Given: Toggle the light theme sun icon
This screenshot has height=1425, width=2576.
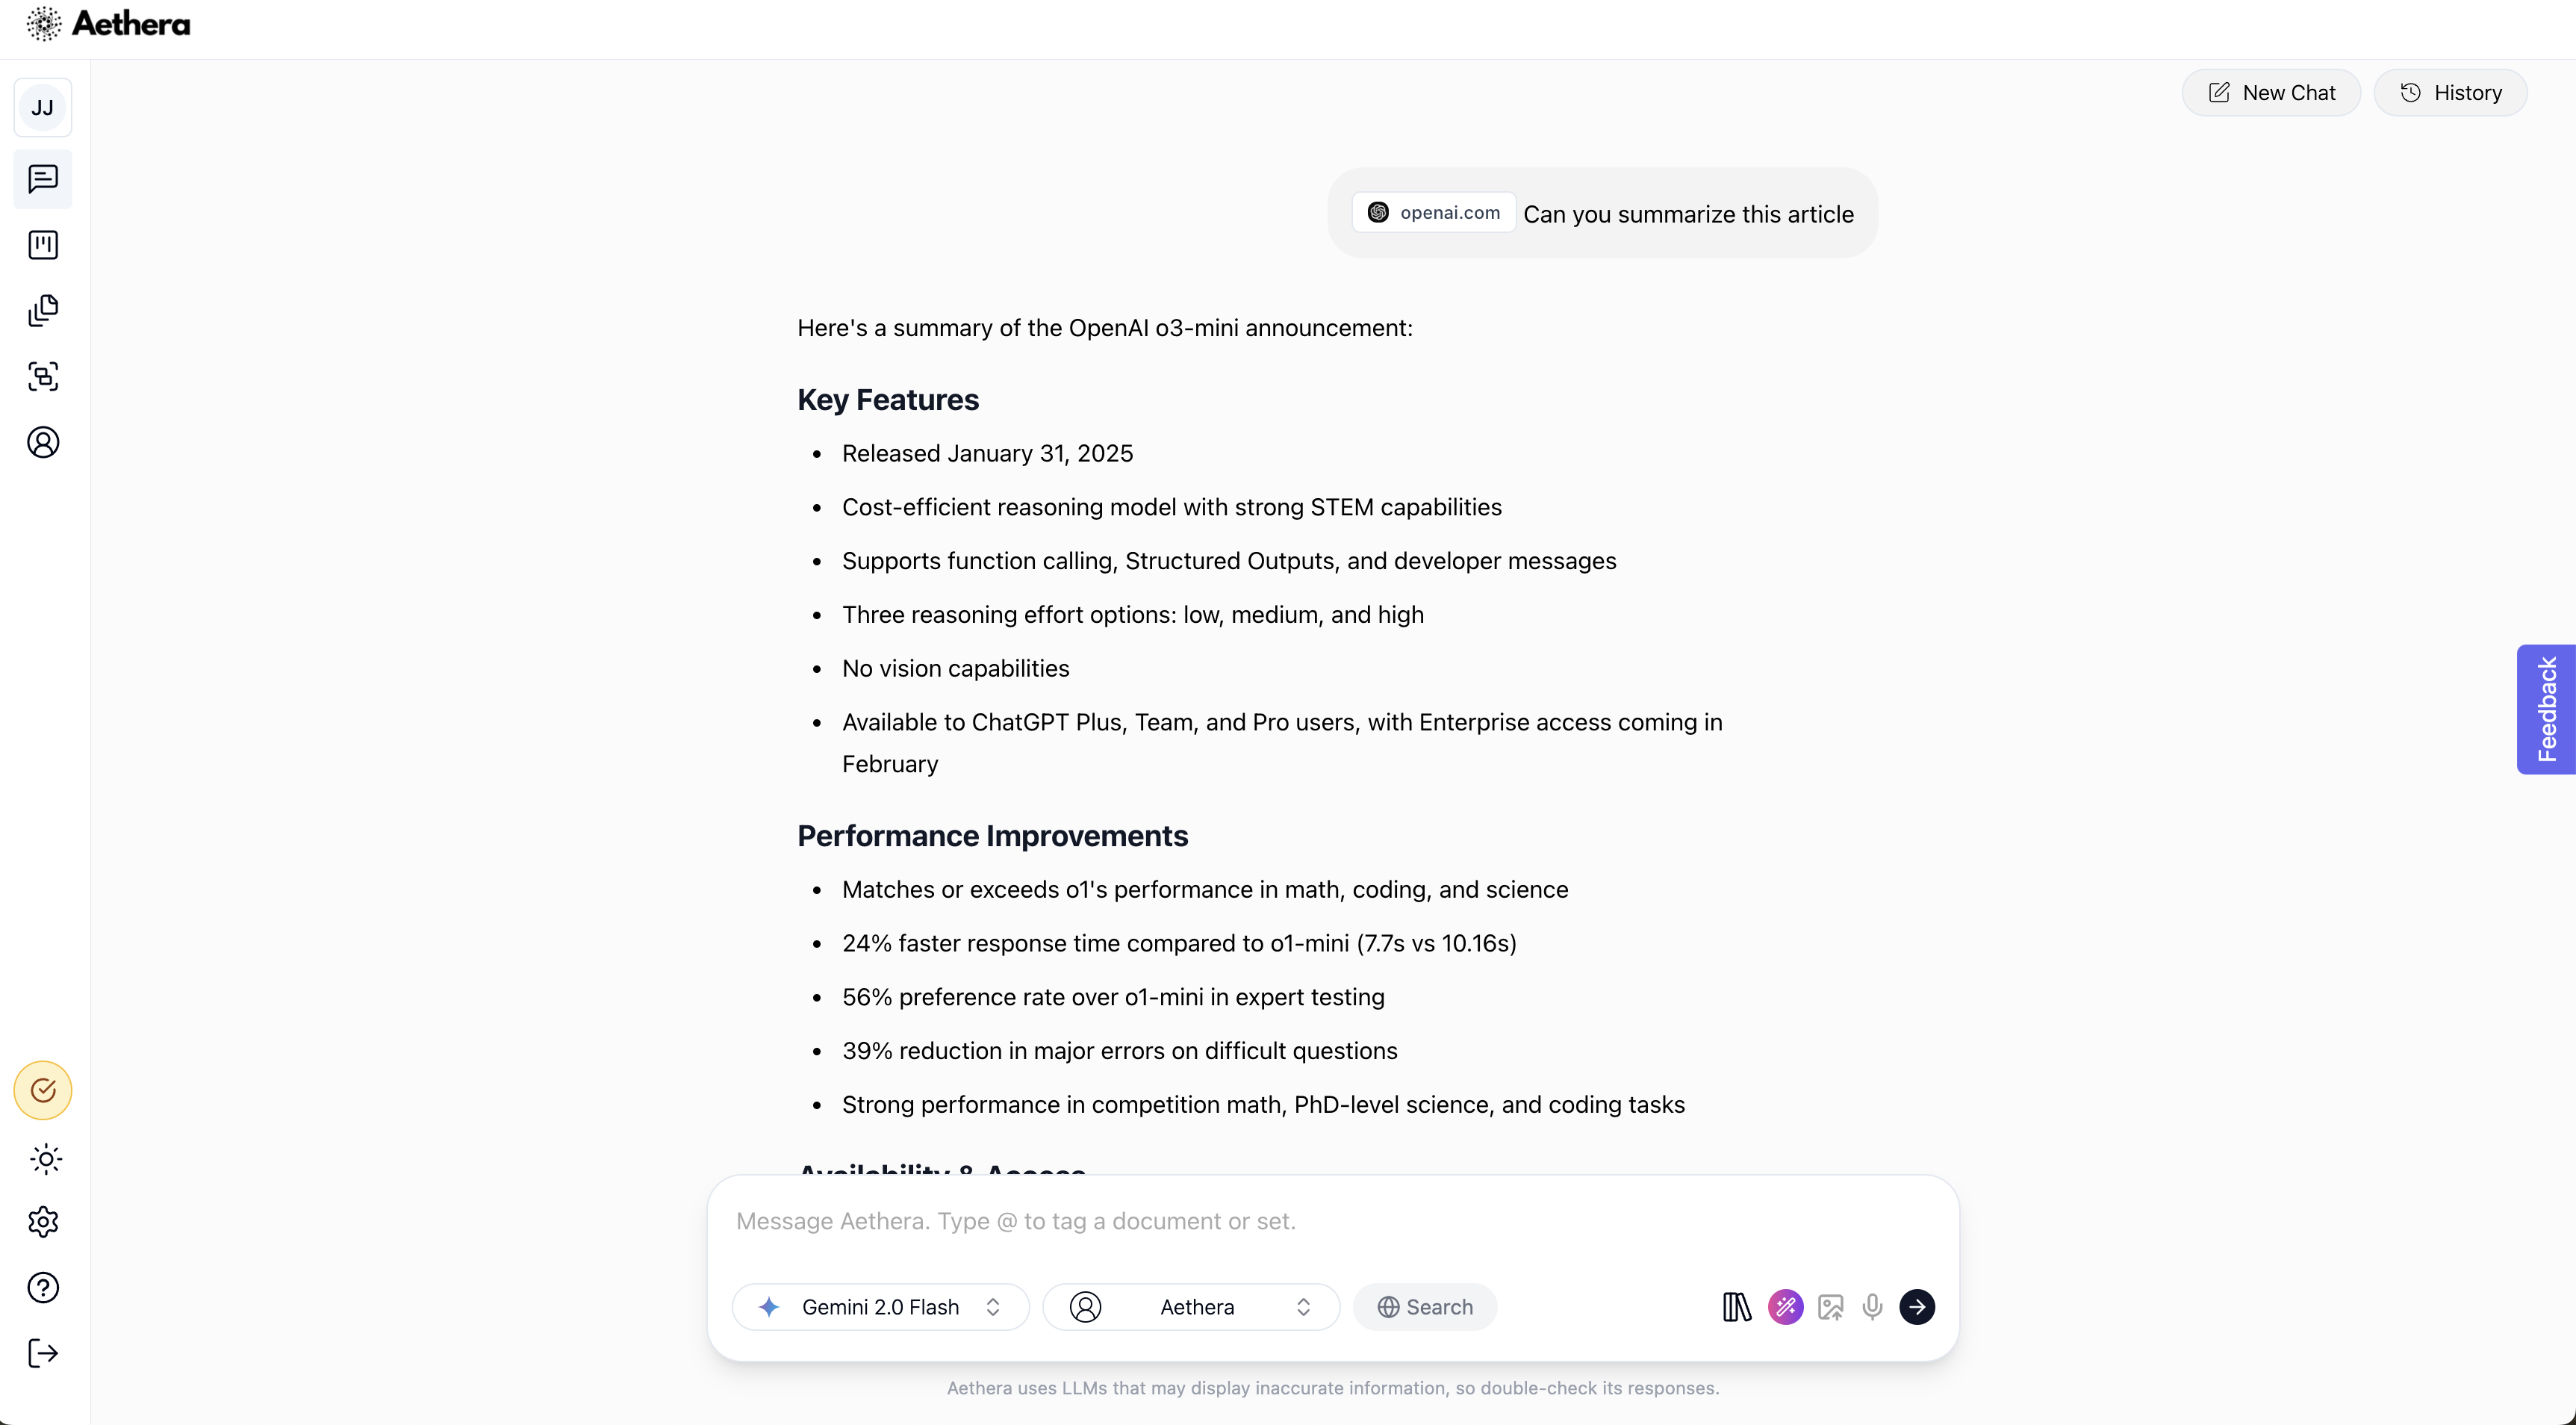Looking at the screenshot, I should [45, 1159].
